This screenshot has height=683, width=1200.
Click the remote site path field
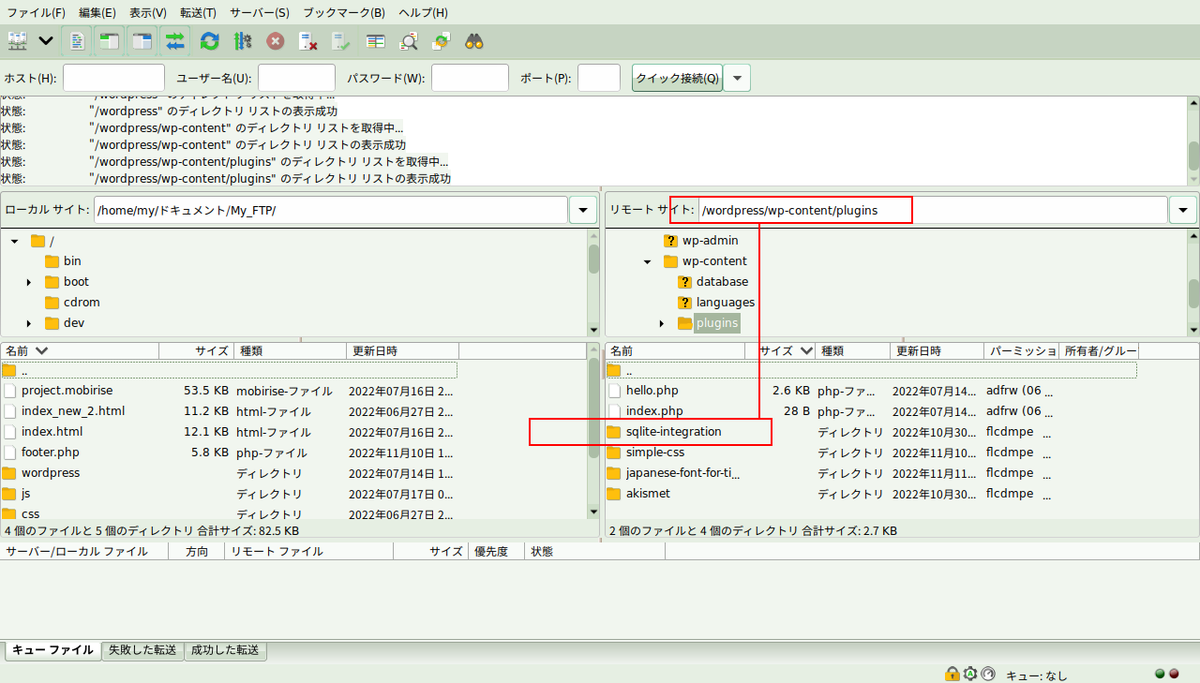(x=932, y=210)
